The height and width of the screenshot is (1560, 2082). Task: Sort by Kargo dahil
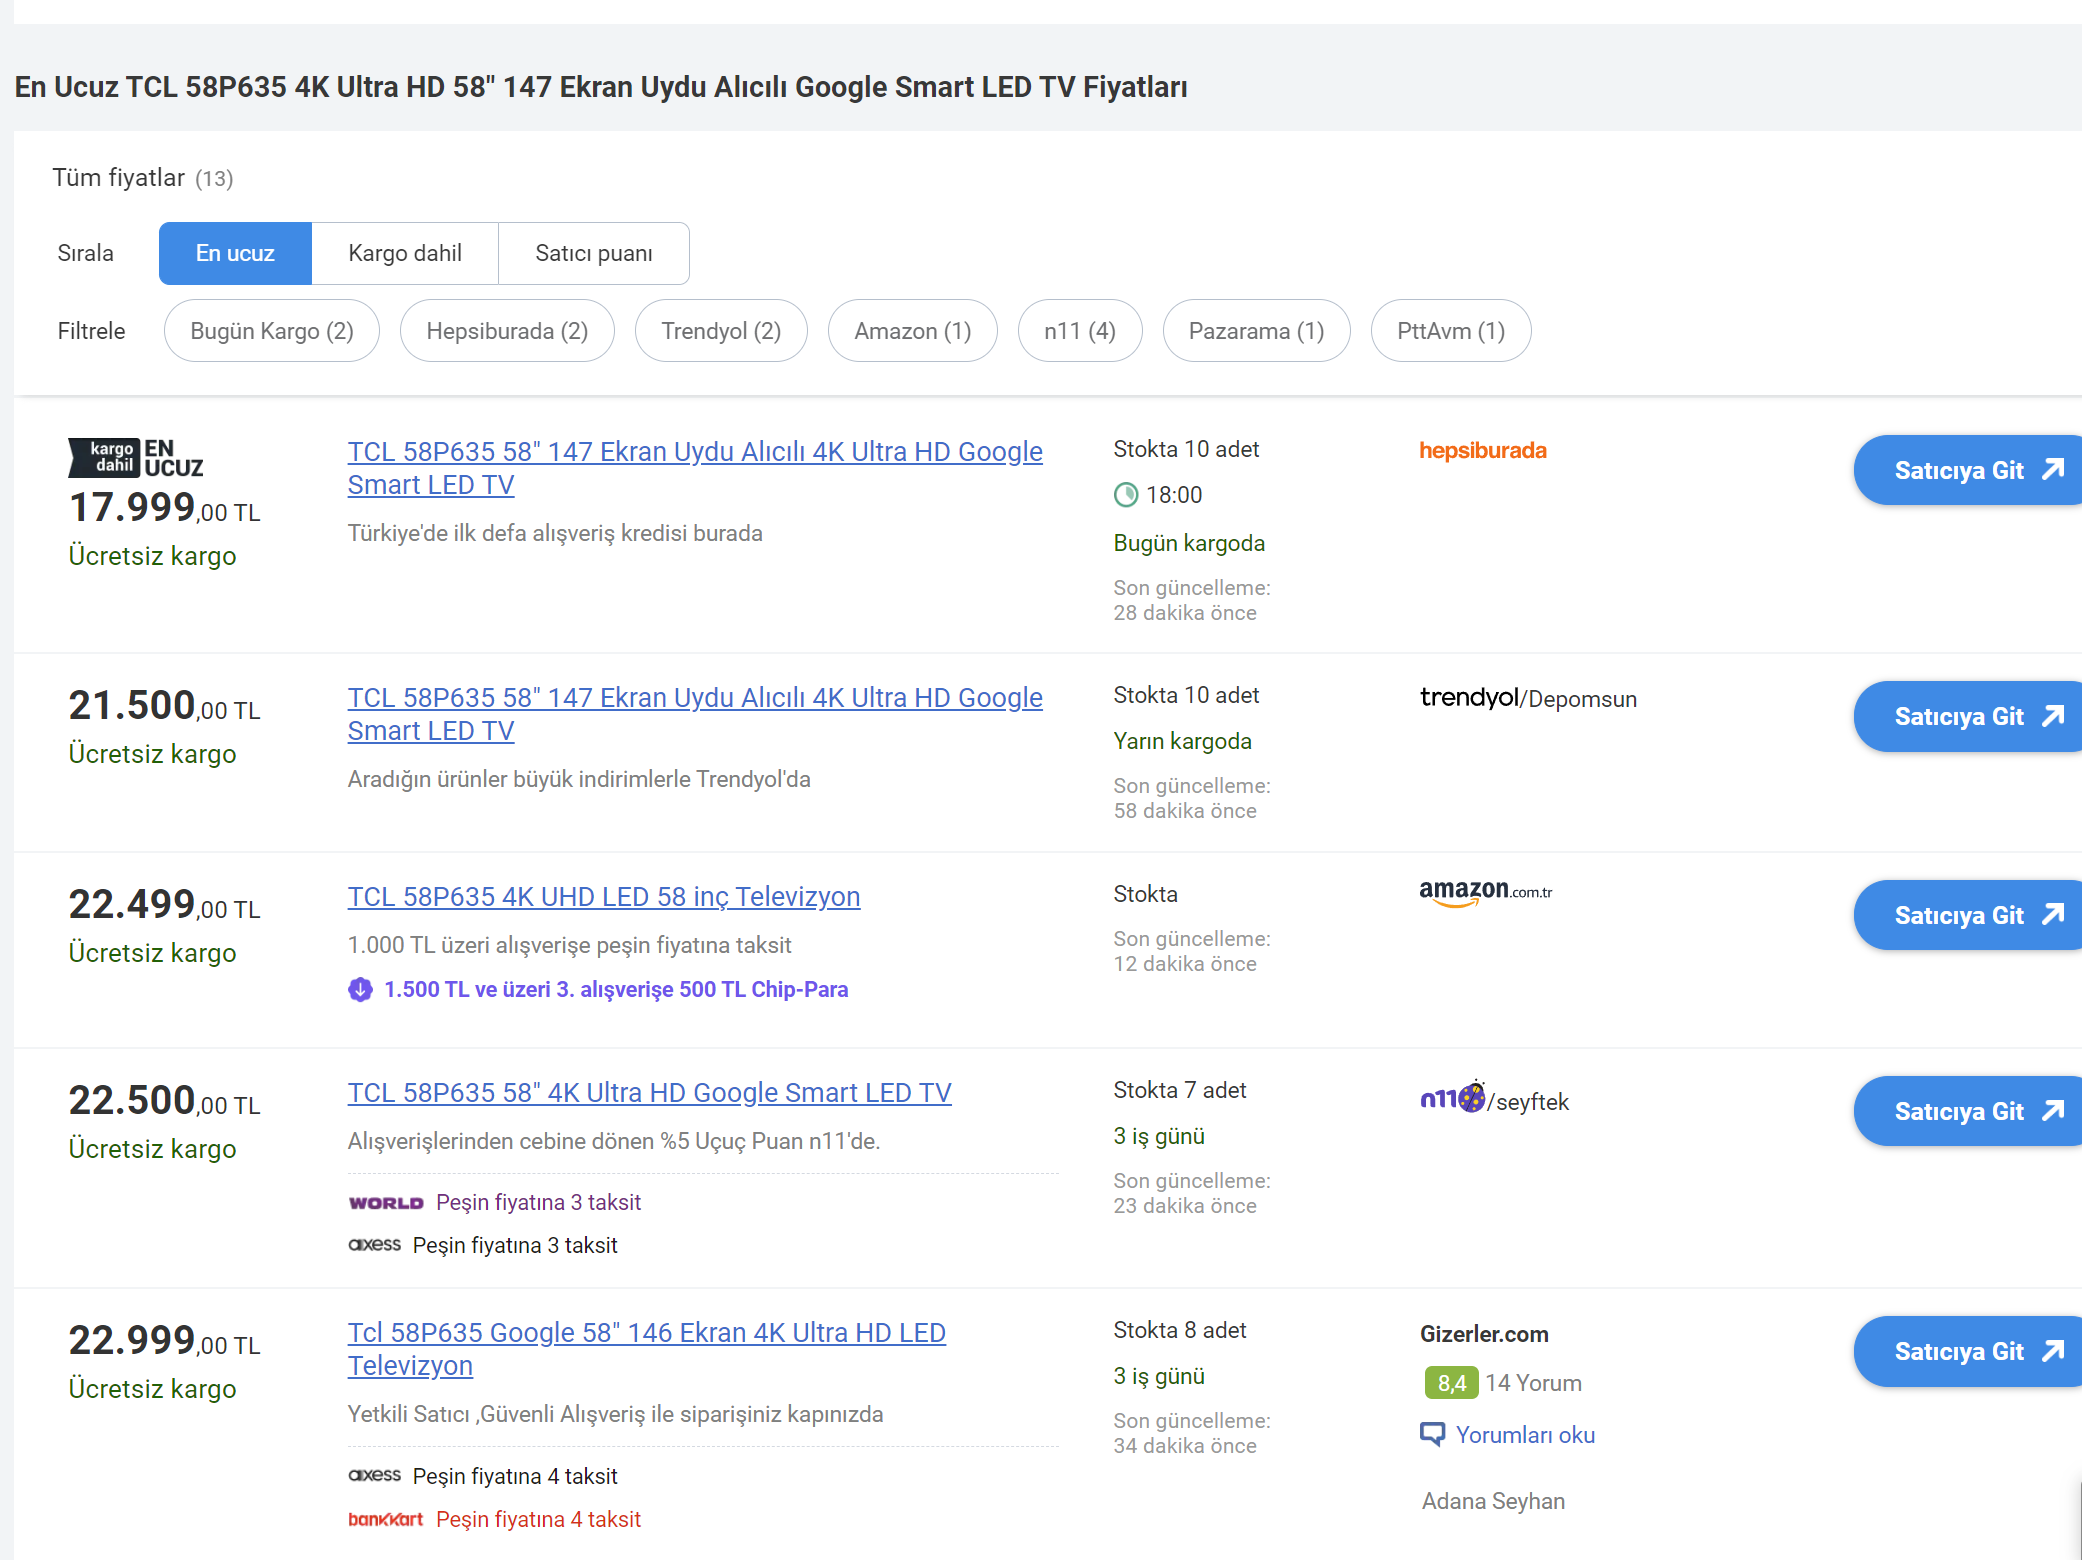[x=405, y=253]
